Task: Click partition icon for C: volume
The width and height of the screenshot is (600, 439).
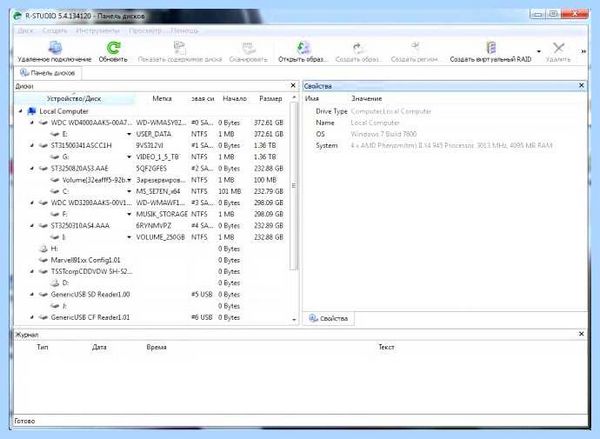Action: point(55,191)
